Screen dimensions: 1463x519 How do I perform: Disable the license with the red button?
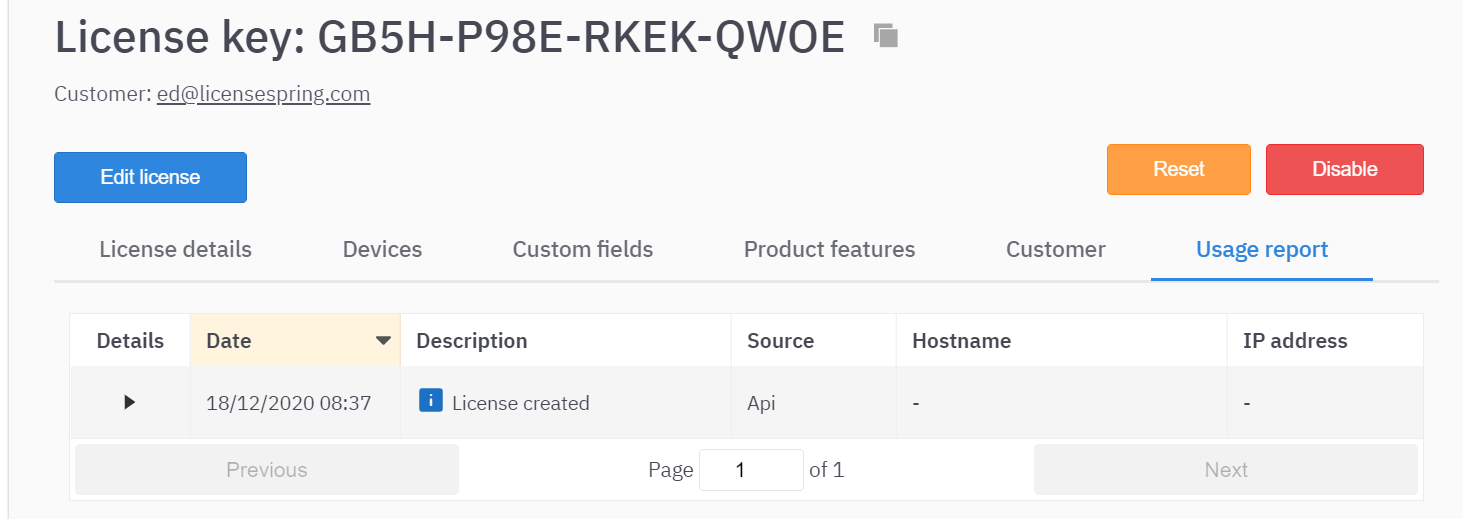[1344, 169]
